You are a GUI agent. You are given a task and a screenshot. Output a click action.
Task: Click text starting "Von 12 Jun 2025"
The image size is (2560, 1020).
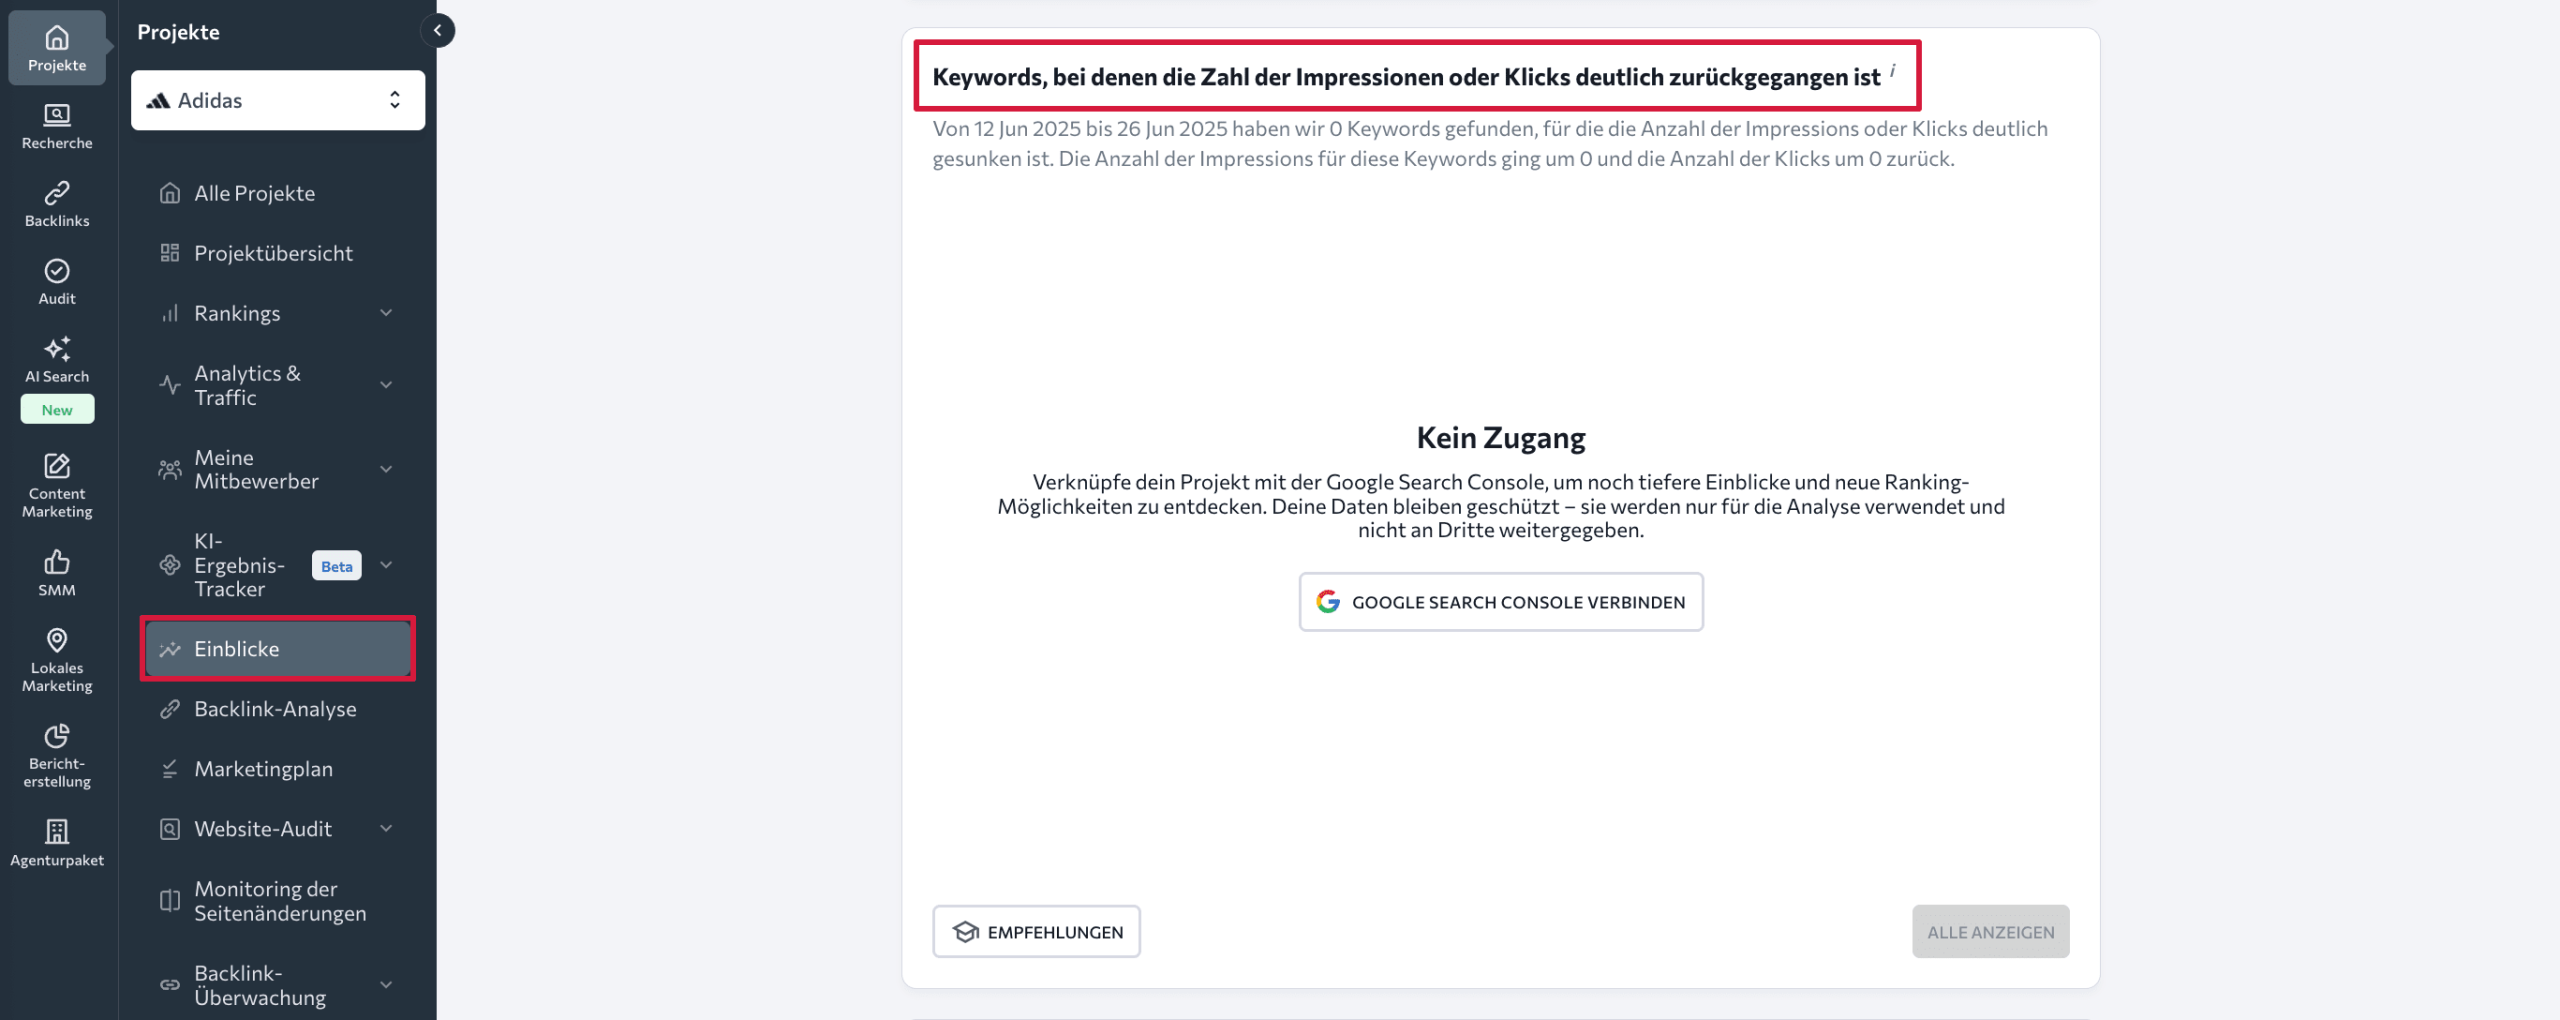coord(1490,144)
